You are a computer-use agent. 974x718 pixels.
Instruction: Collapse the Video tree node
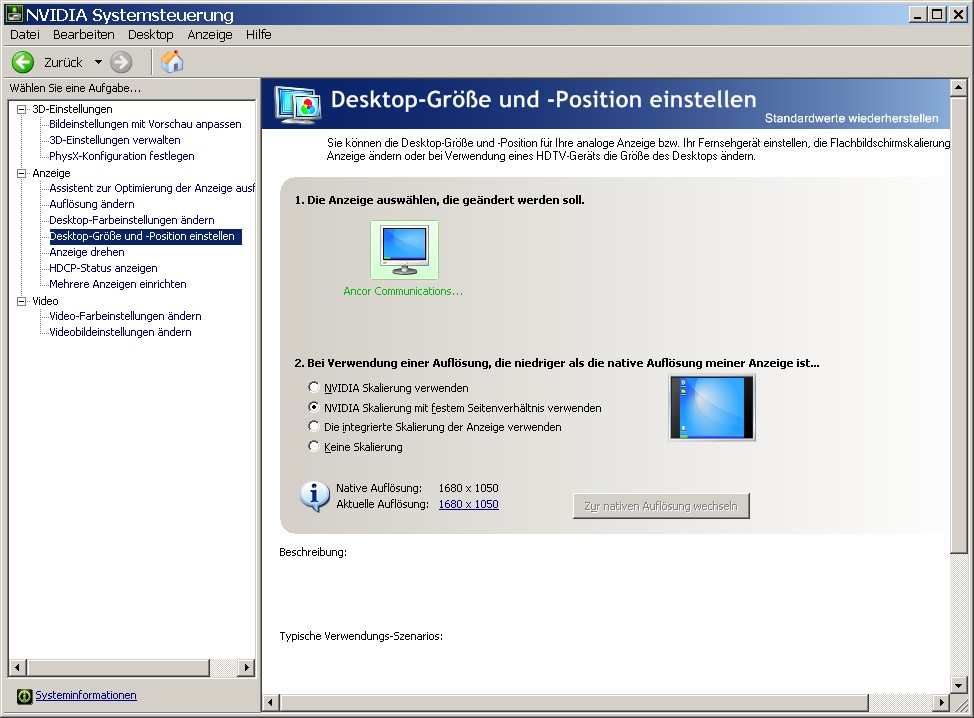pyautogui.click(x=22, y=301)
